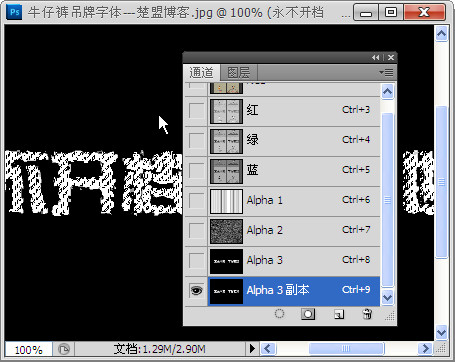Save selection as channel icon
455x362 pixels.
(x=308, y=314)
